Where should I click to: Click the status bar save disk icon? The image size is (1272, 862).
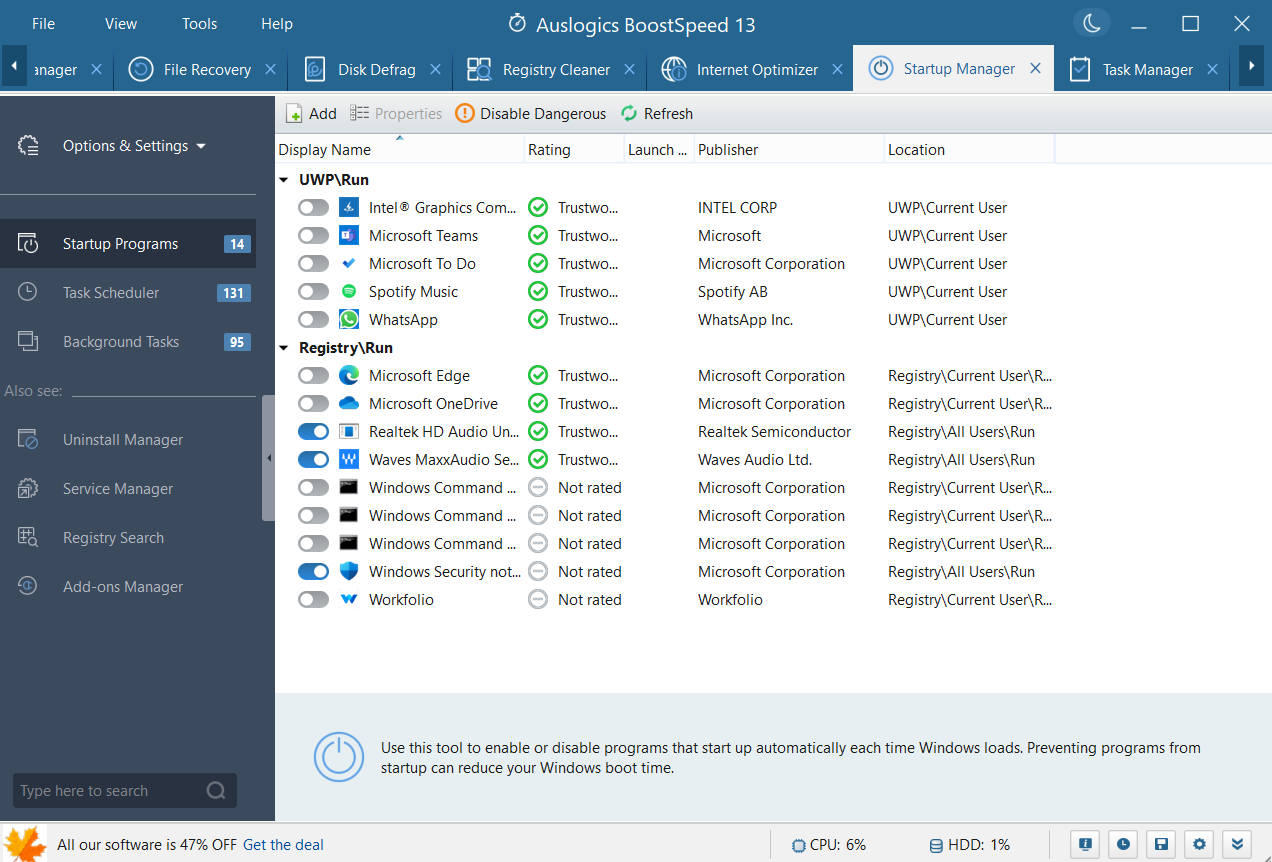coord(1161,844)
